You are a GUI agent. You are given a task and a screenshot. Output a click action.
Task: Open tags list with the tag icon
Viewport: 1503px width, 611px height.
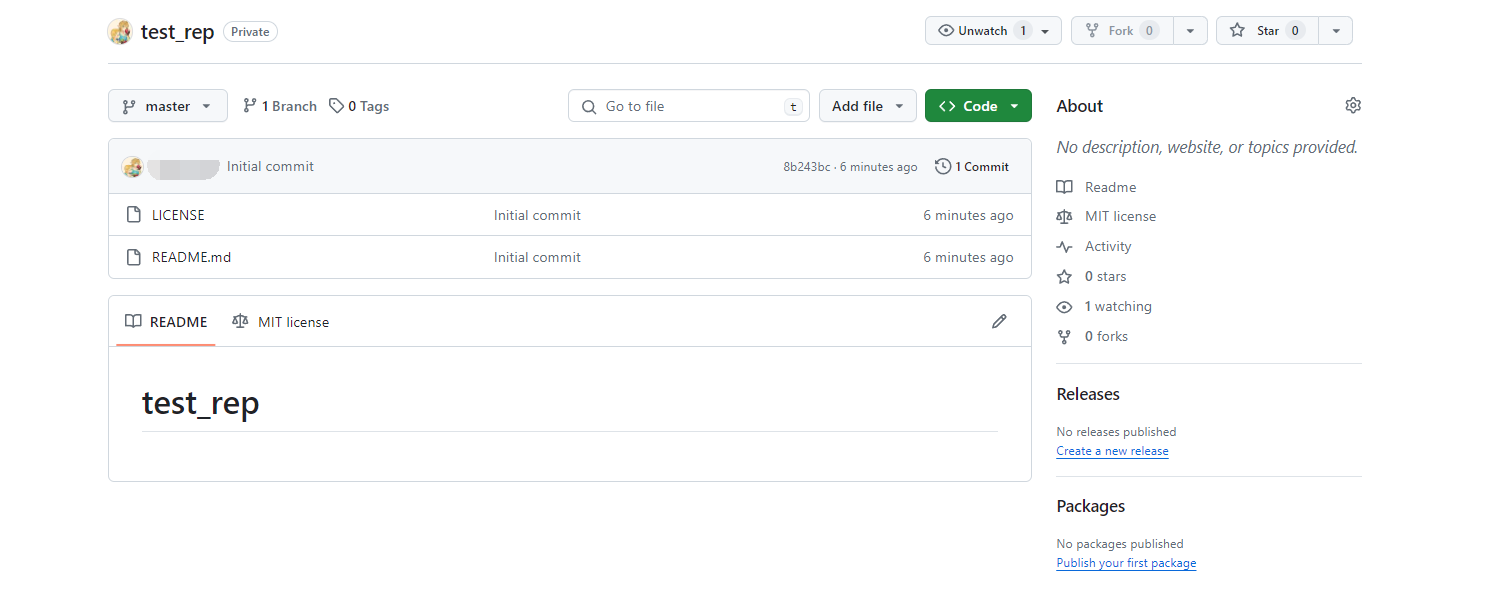[x=337, y=106]
